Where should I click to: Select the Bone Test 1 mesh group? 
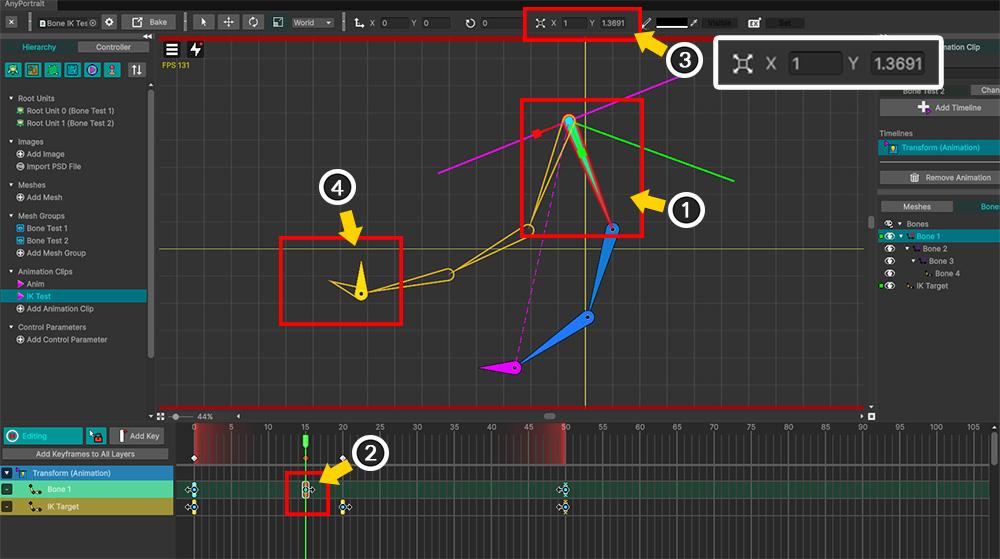pos(47,228)
